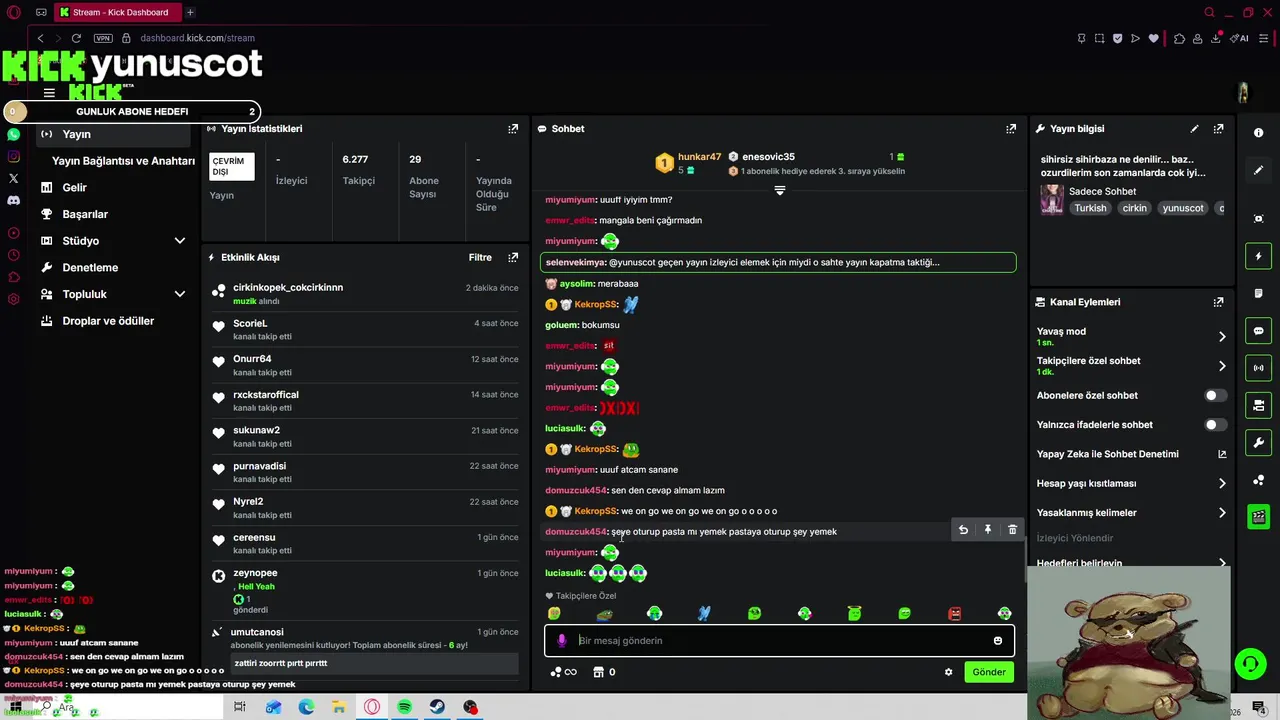Open Denetleme in the sidebar
This screenshot has width=1280, height=720.
click(x=90, y=268)
